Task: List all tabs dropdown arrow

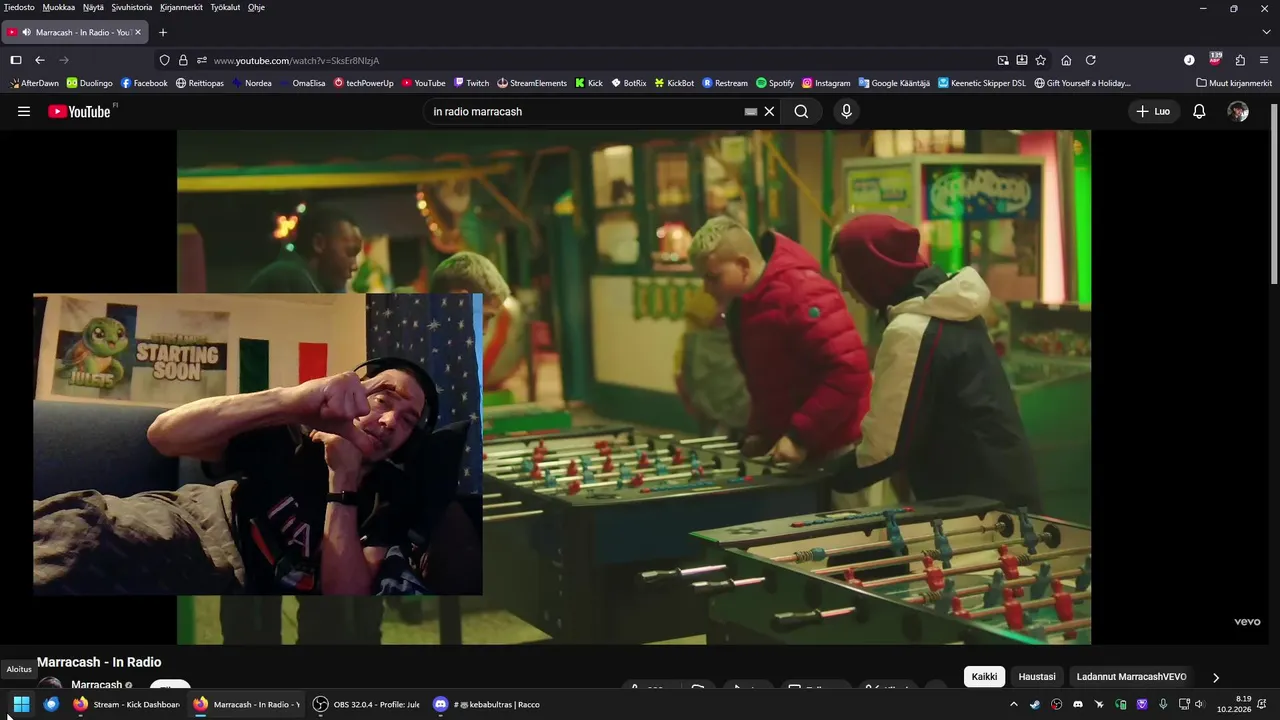Action: pyautogui.click(x=1265, y=32)
